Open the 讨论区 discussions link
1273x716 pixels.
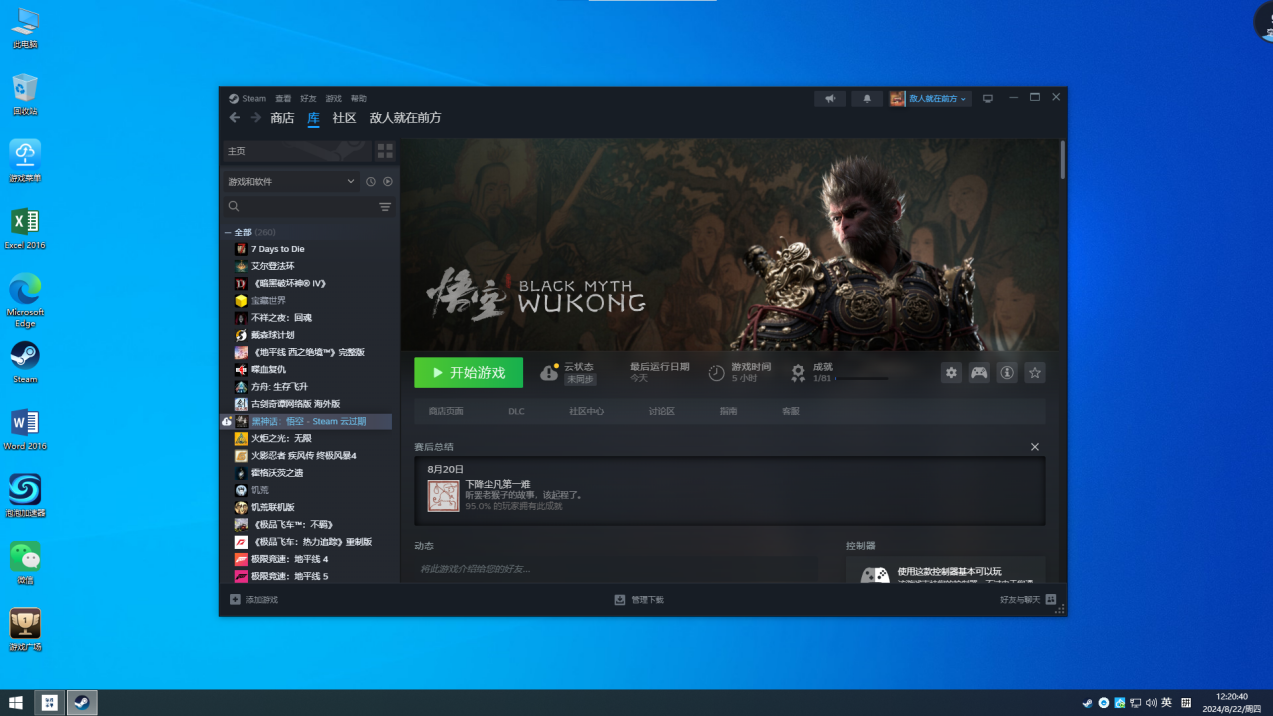[x=661, y=411]
